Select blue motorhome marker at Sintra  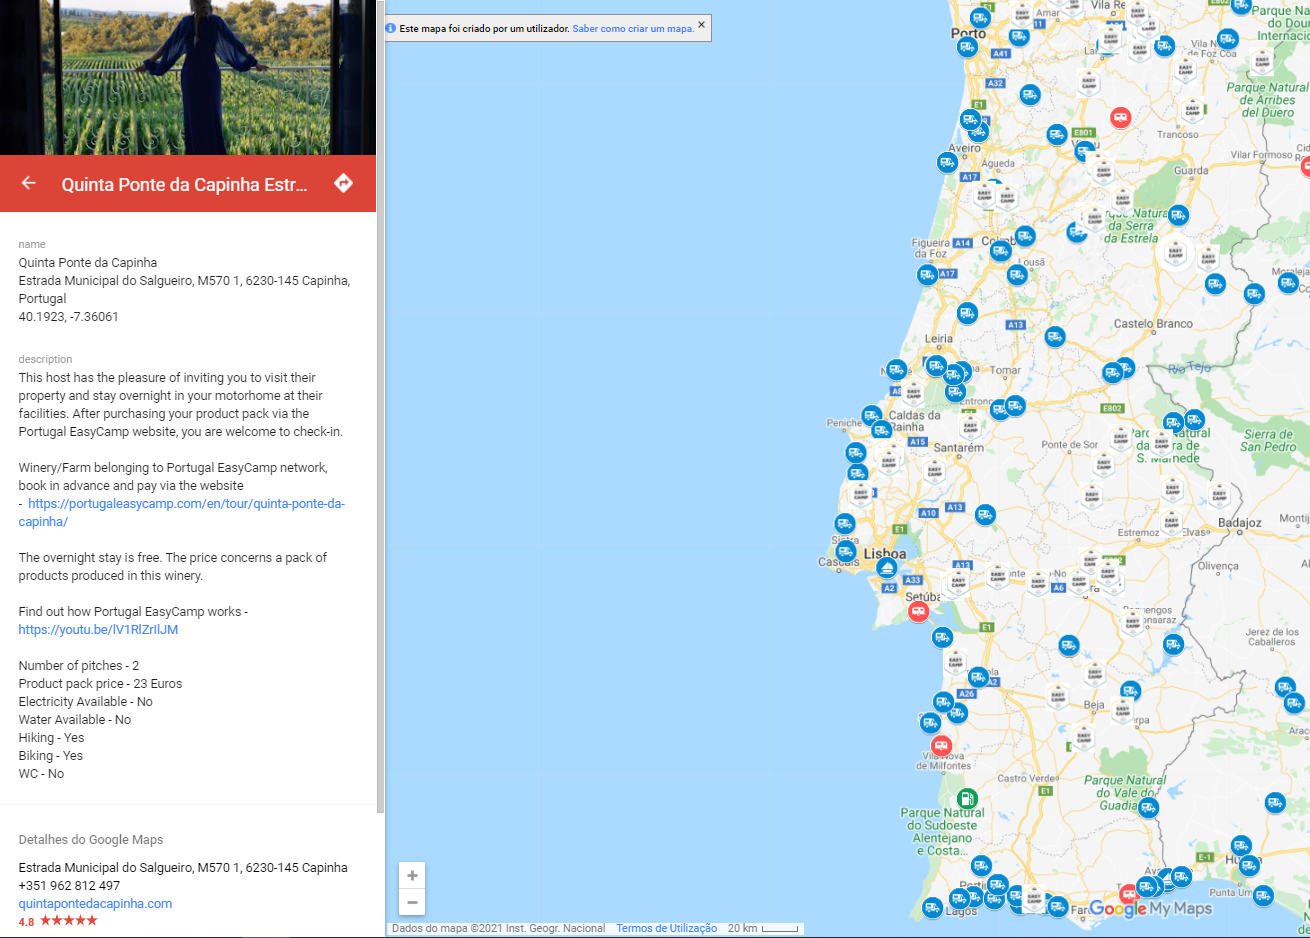click(845, 523)
